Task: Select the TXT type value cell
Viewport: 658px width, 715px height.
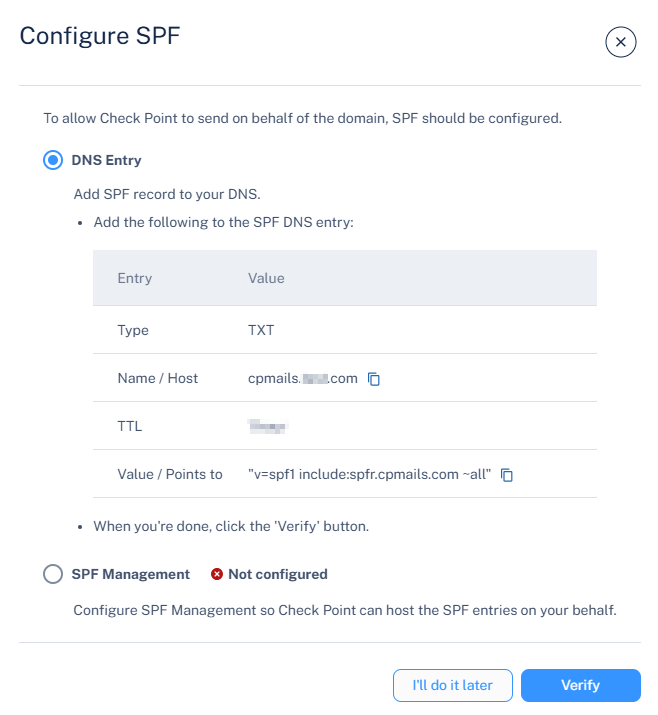Action: [261, 330]
